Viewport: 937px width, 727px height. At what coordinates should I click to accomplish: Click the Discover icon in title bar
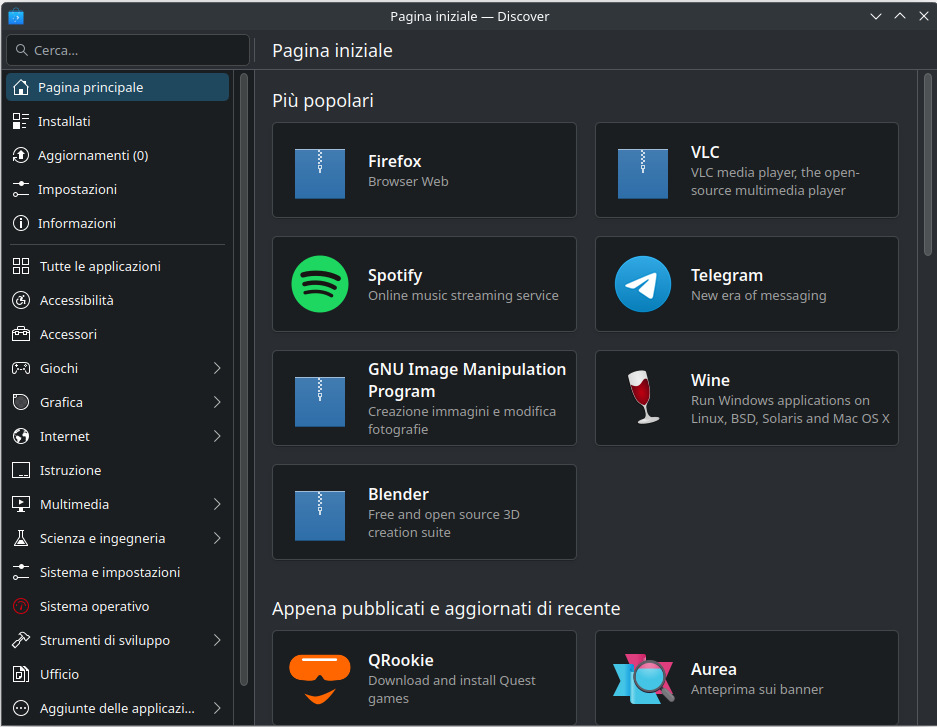point(15,16)
